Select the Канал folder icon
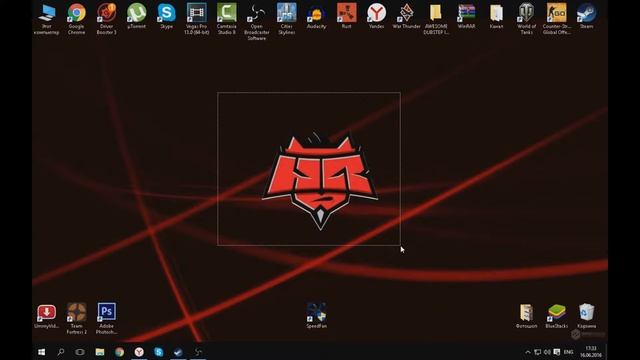Image resolution: width=640 pixels, height=360 pixels. click(x=496, y=16)
